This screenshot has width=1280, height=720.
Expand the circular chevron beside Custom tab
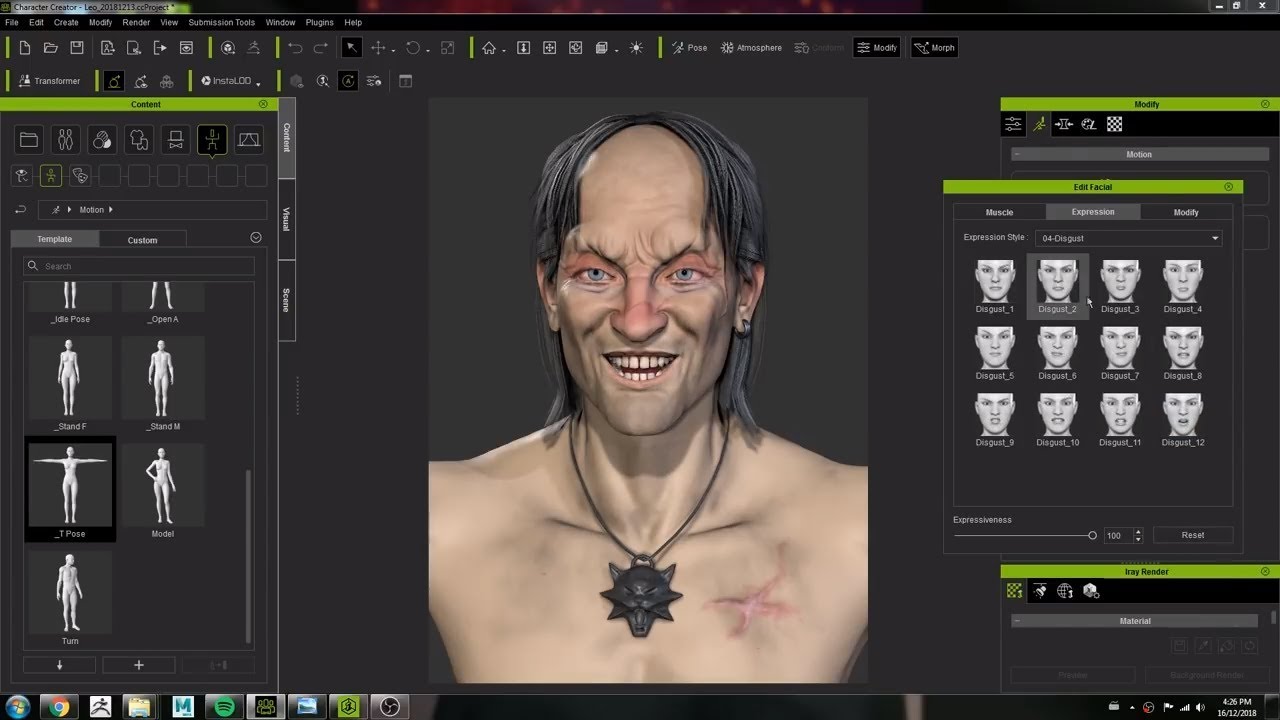[256, 238]
